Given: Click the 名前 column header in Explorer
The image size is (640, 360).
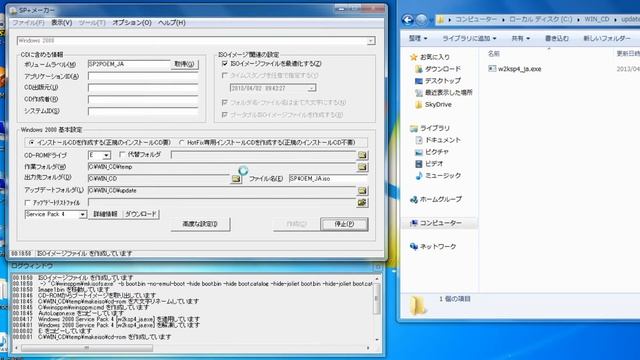Looking at the screenshot, I should tap(494, 54).
